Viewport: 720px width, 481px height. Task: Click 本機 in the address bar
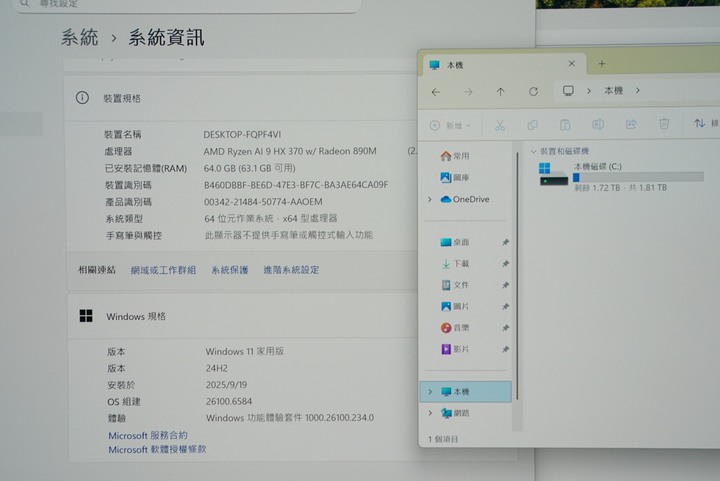613,90
